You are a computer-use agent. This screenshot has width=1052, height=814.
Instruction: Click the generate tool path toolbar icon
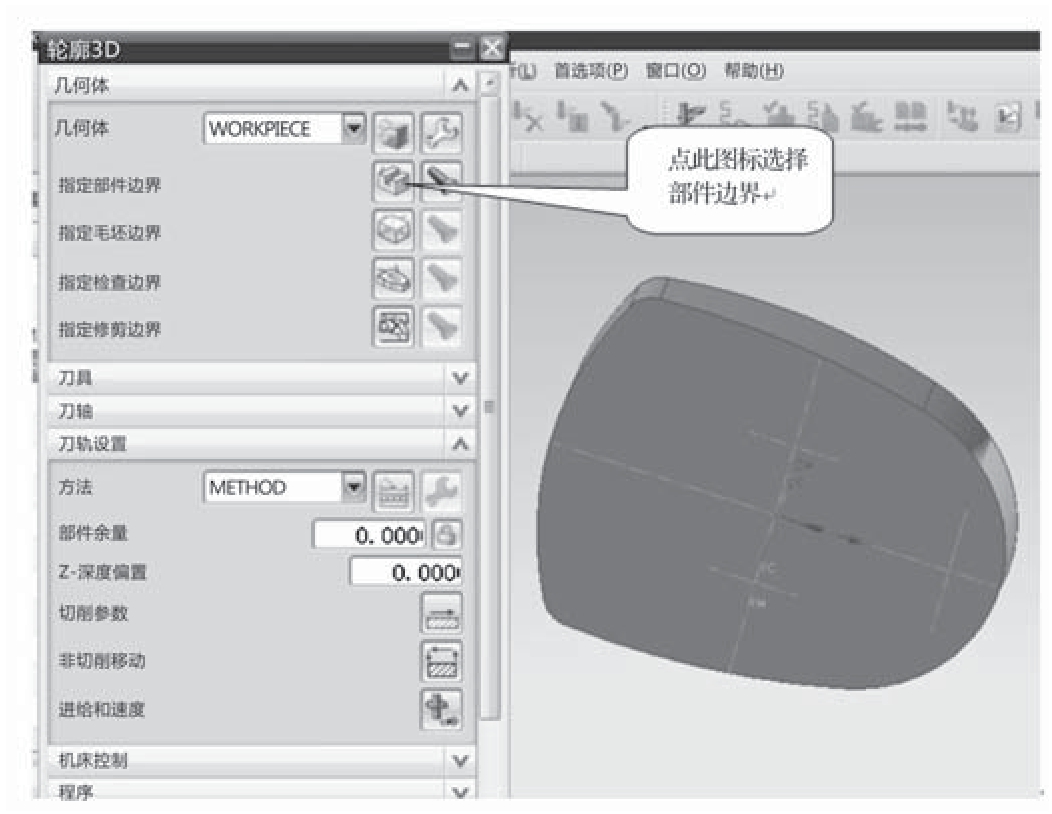pos(690,115)
